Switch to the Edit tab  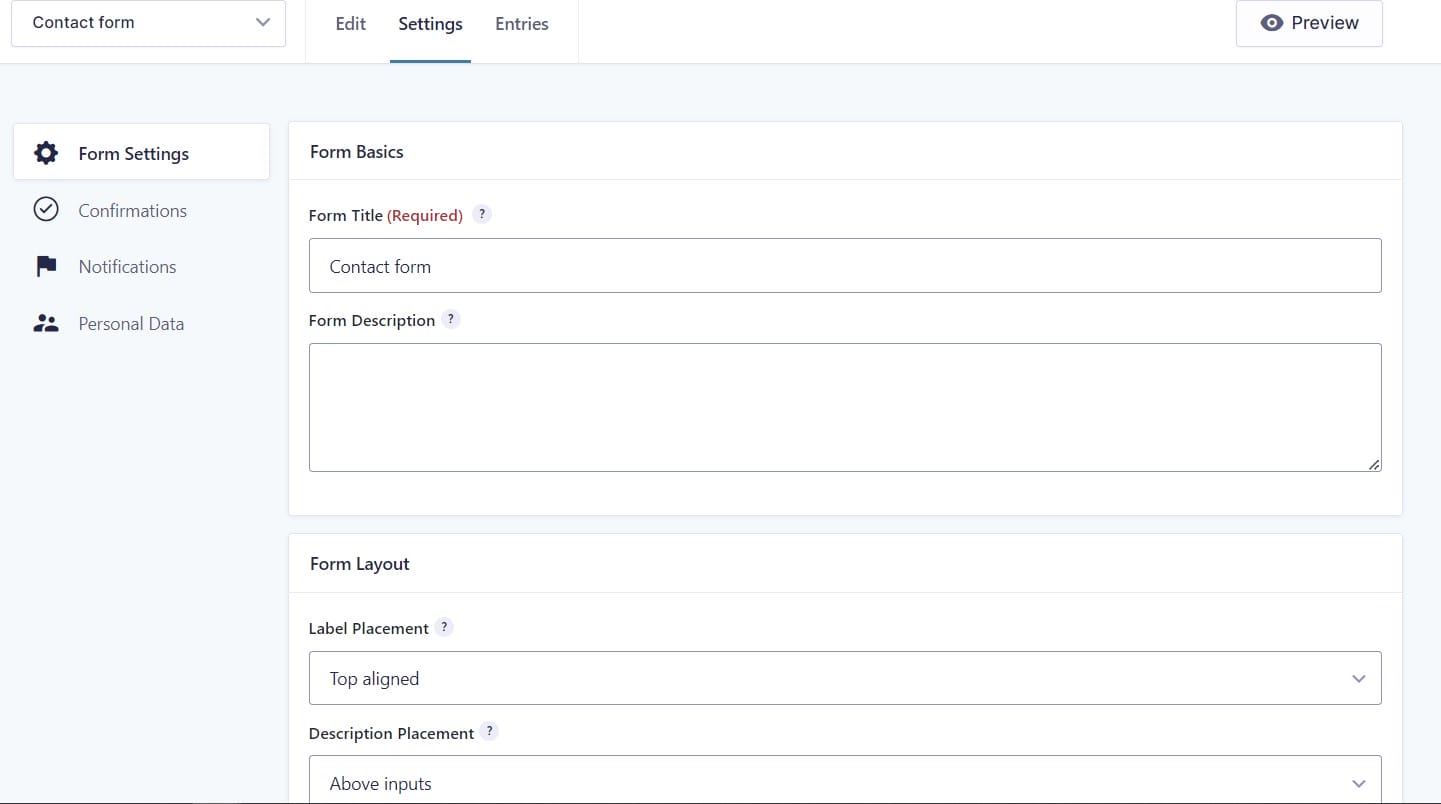click(350, 24)
